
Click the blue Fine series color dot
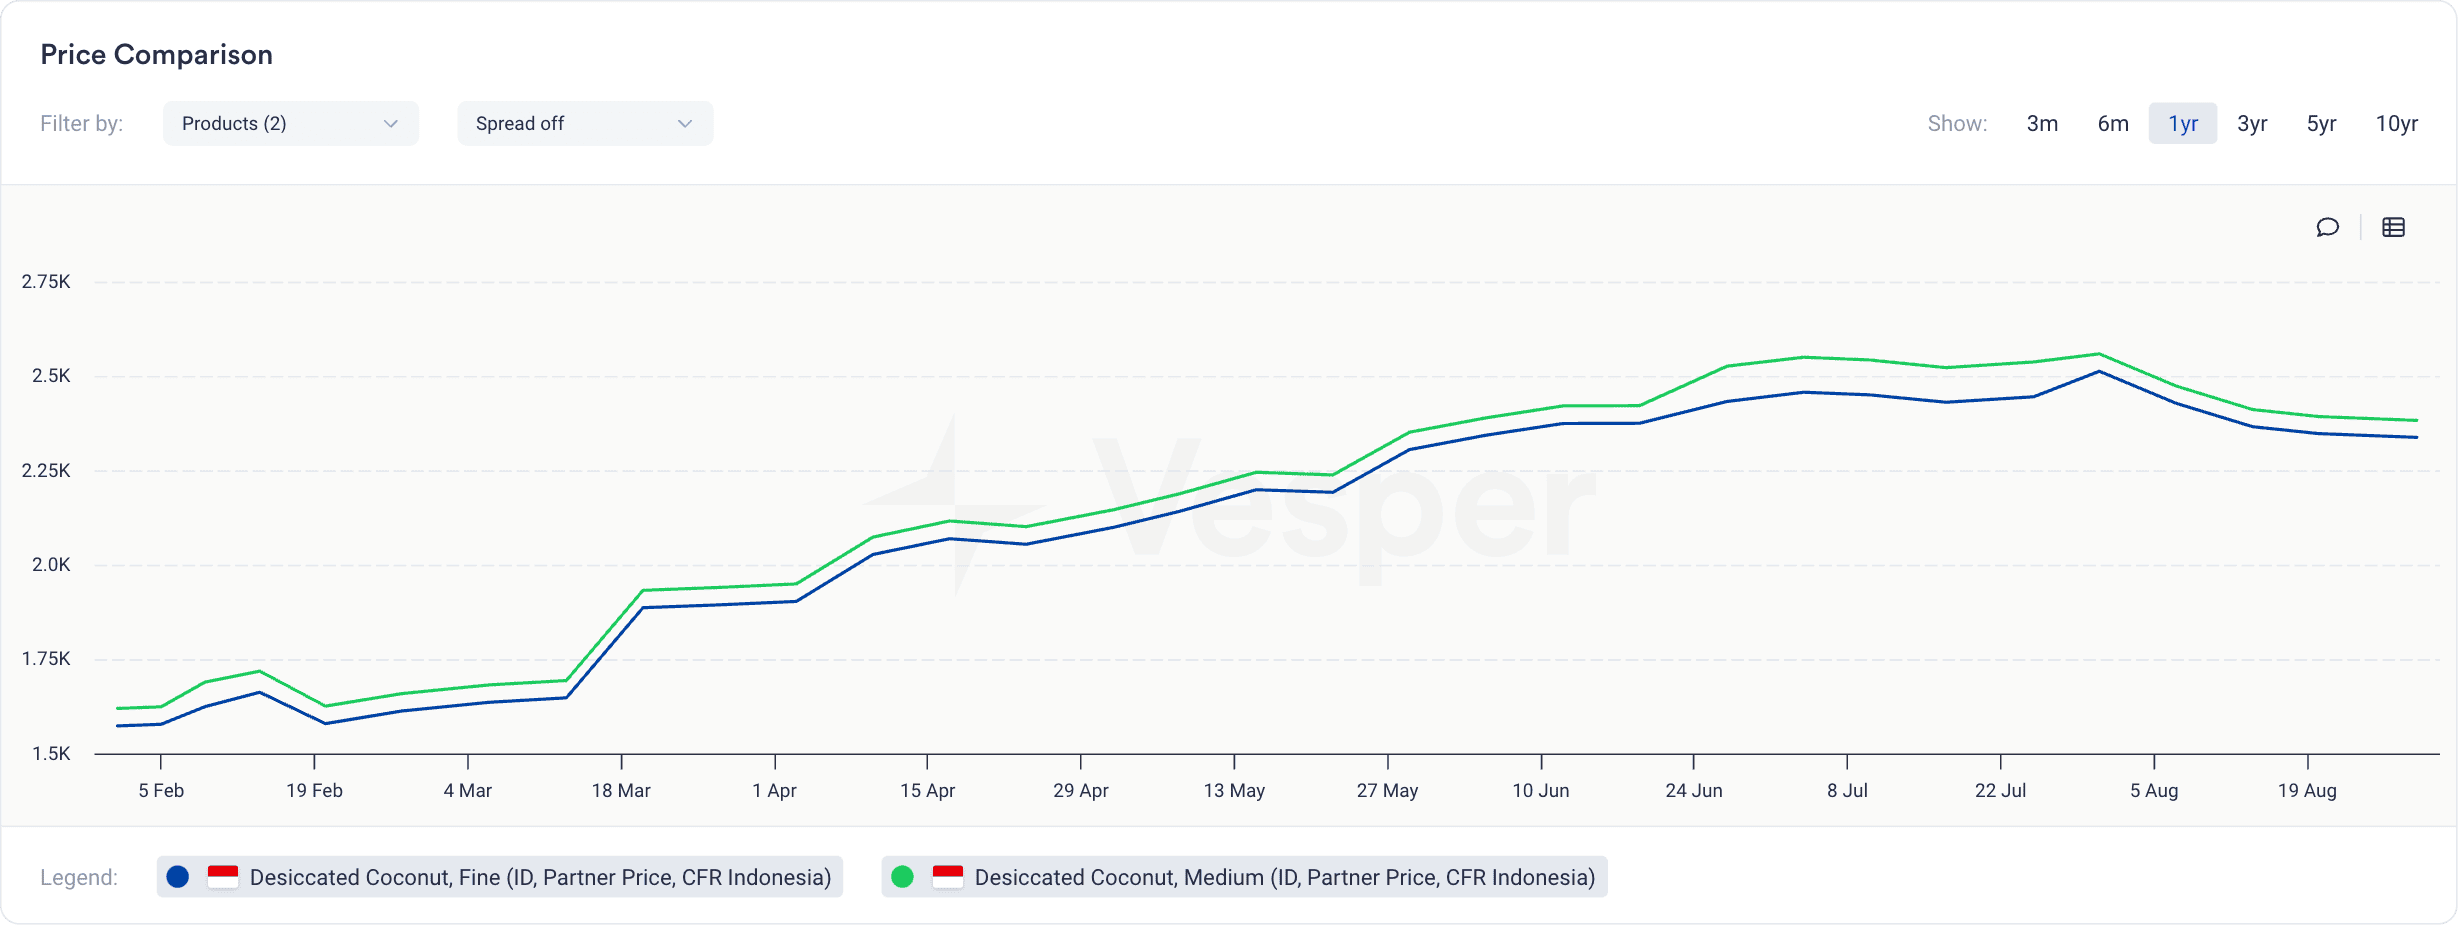178,877
